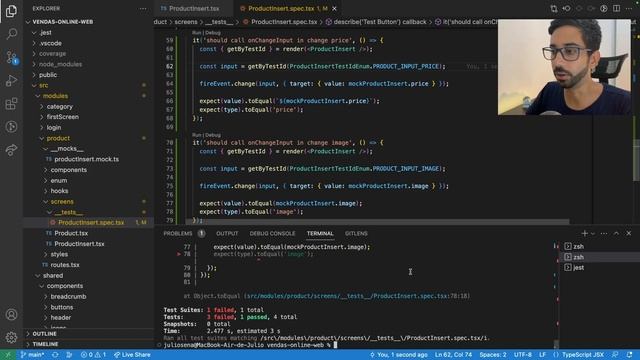Maximize the terminal panel size

(x=616, y=233)
